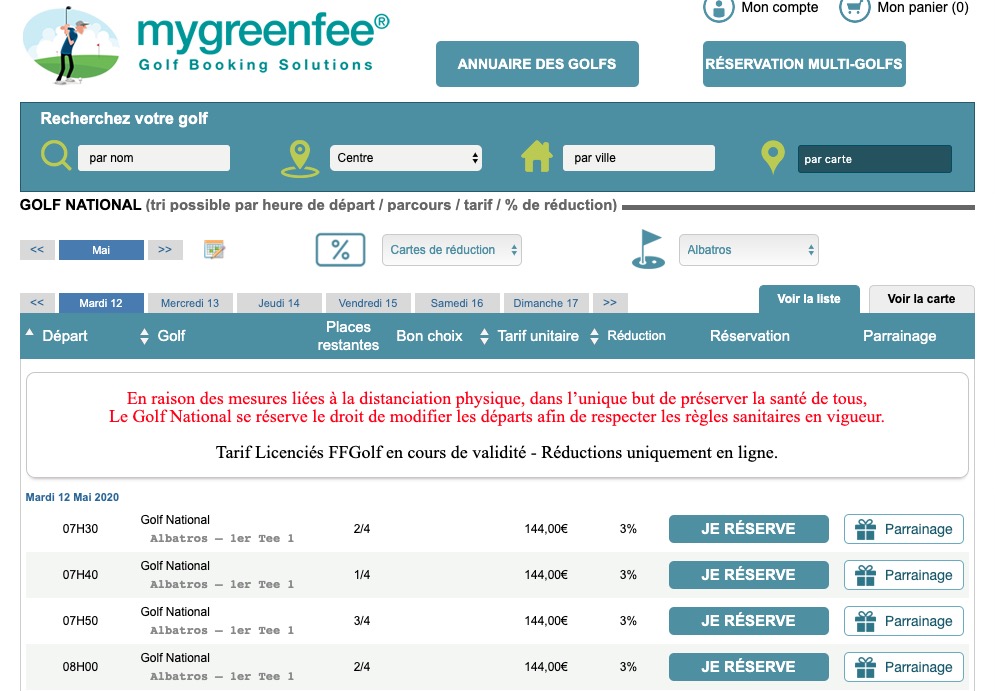Focus the par nom search field
Image resolution: width=995 pixels, height=691 pixels.
coord(154,158)
